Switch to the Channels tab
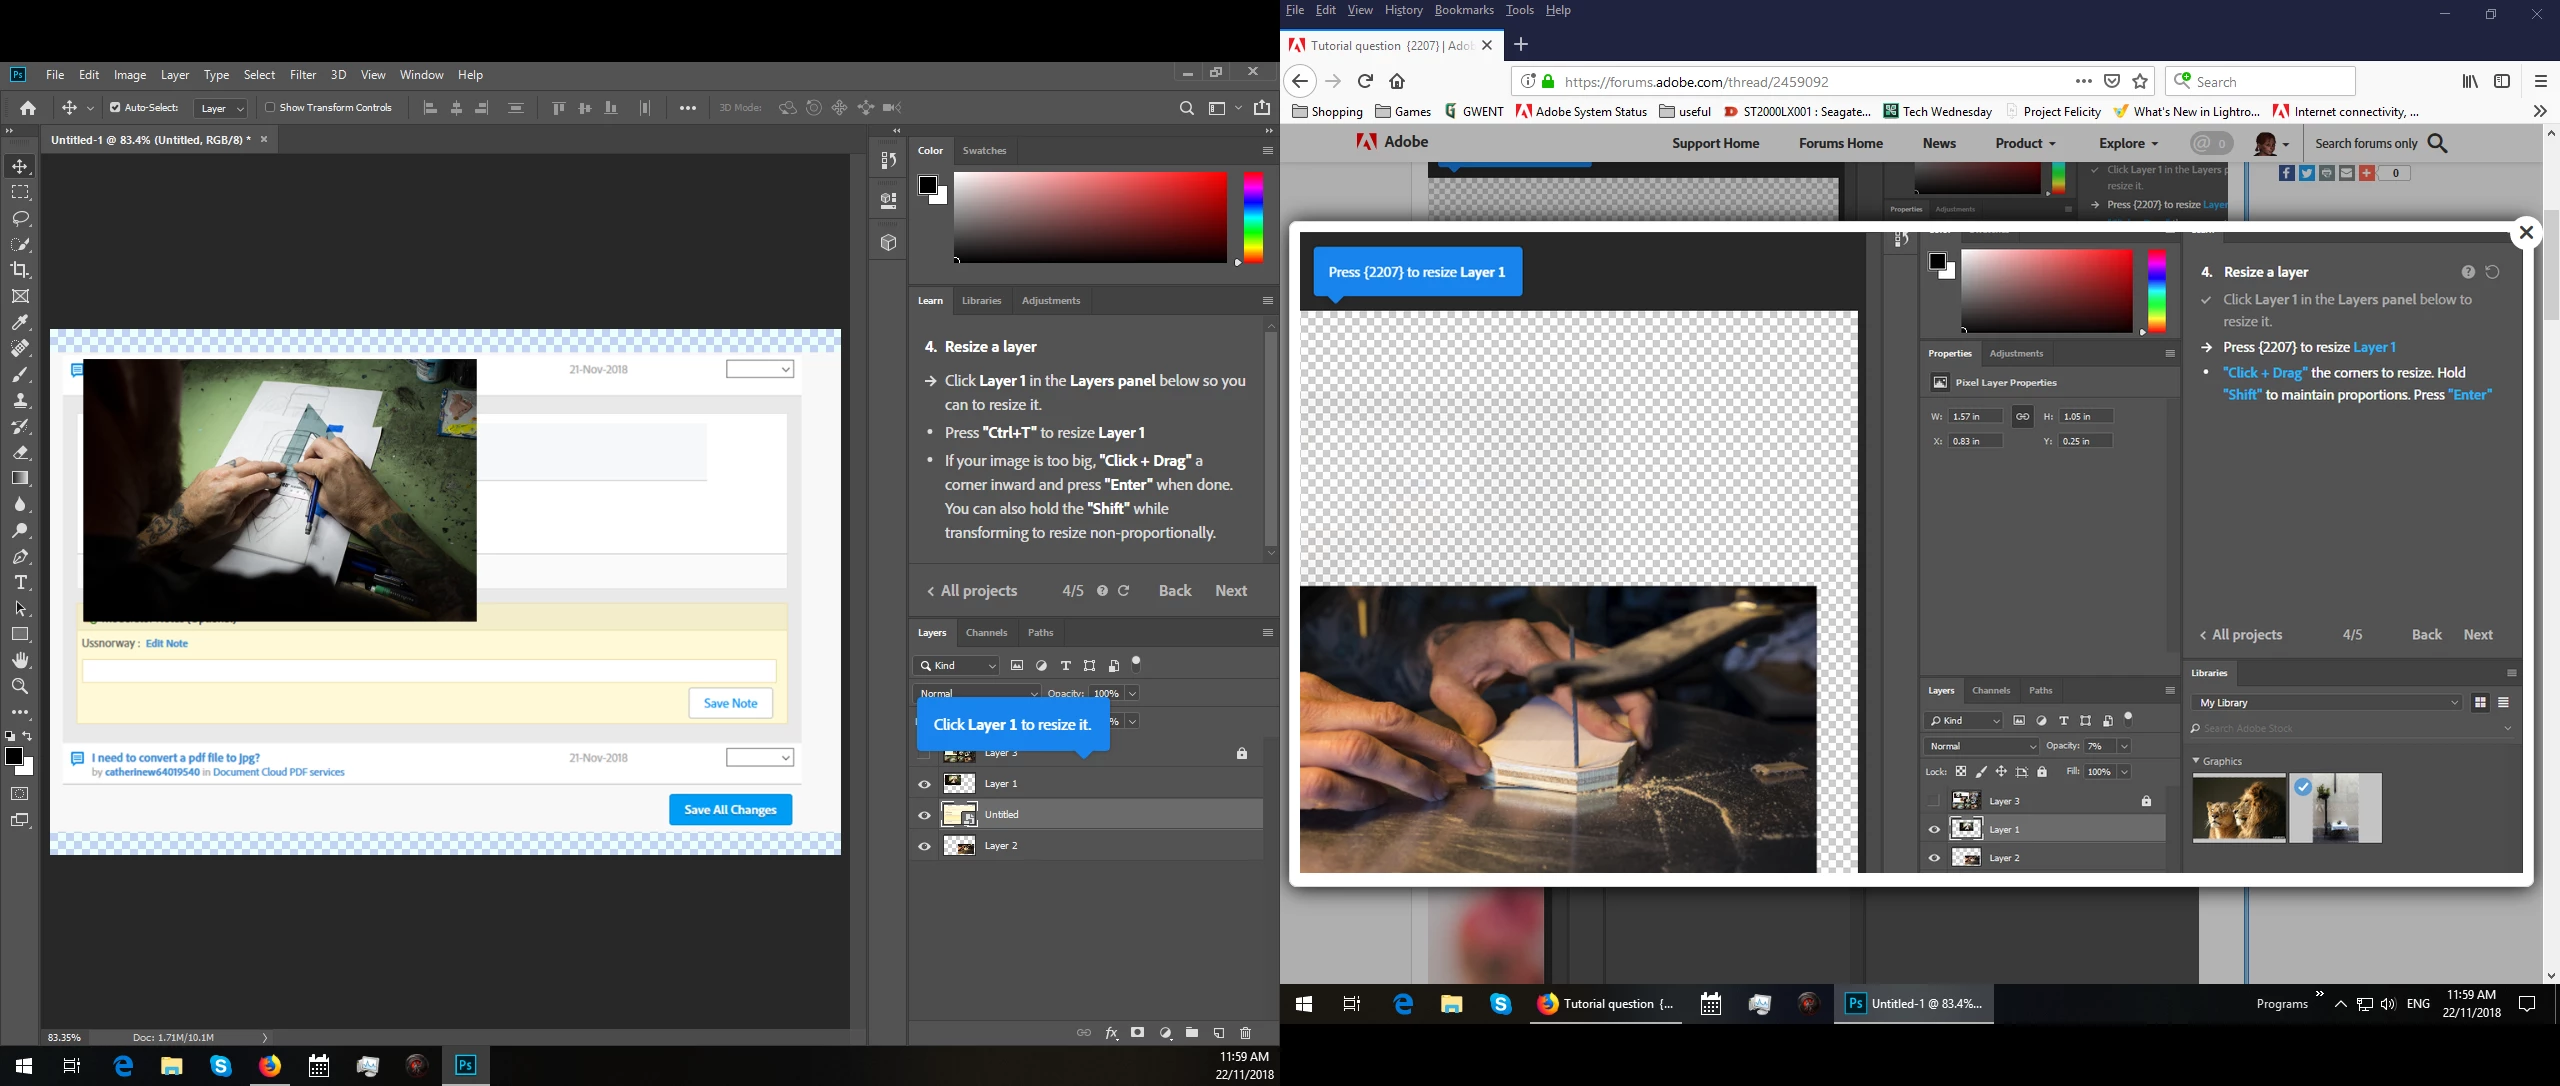The image size is (2560, 1086). (985, 633)
